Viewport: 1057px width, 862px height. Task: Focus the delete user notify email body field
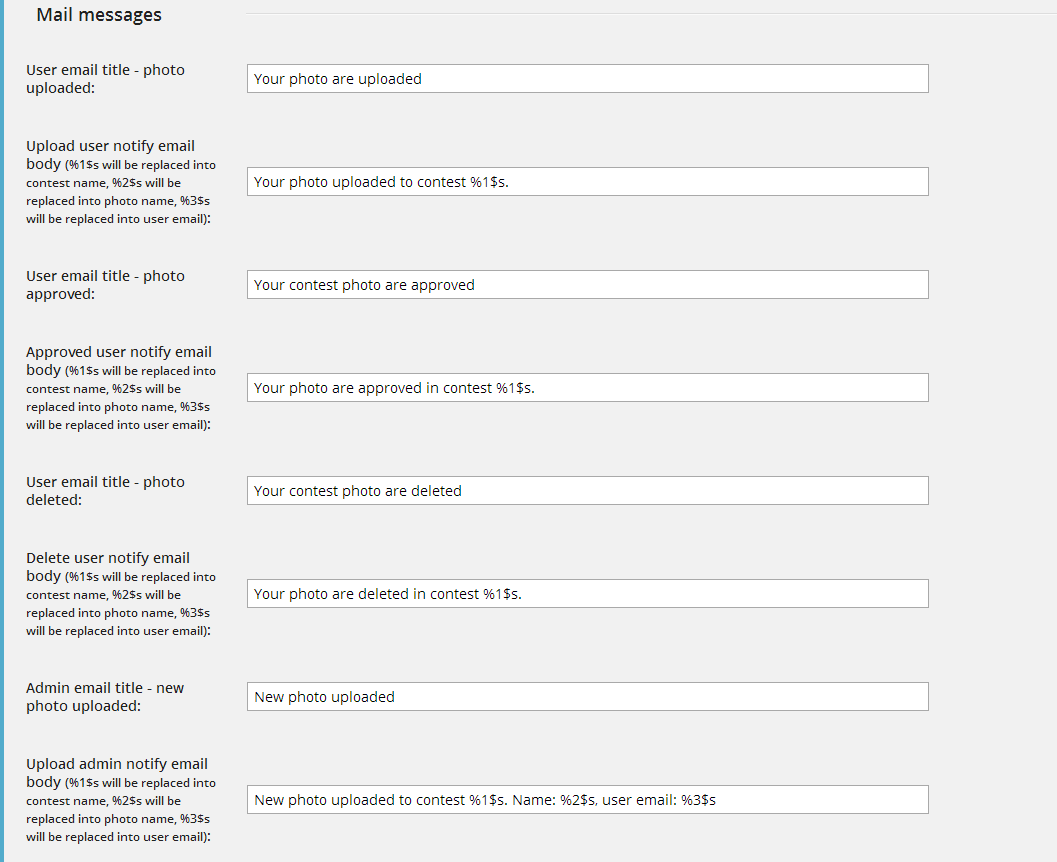[587, 594]
